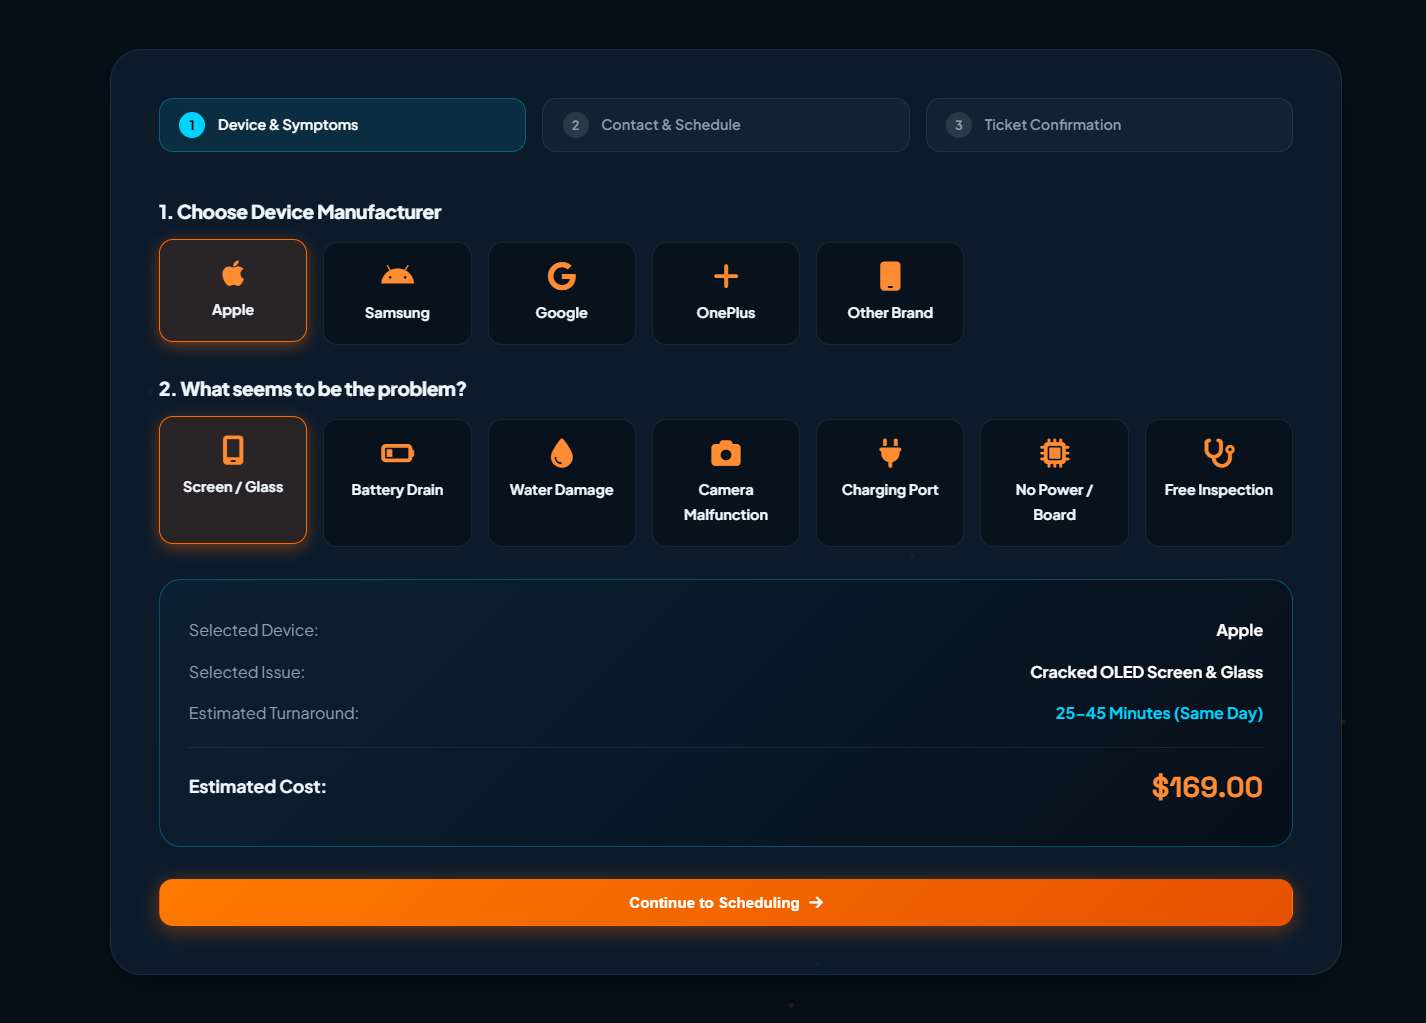This screenshot has width=1426, height=1023.
Task: Click the Samsung label text
Action: tap(397, 313)
